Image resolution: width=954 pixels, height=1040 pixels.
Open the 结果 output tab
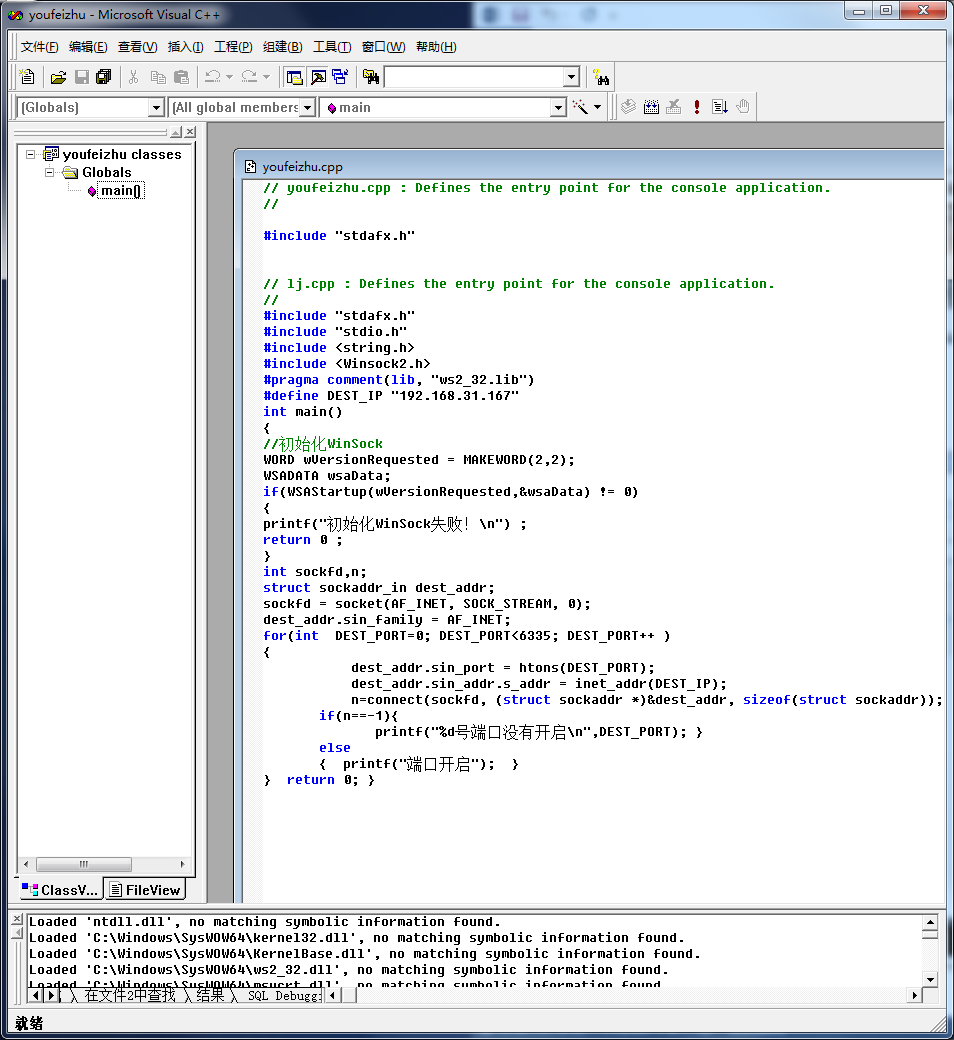click(210, 996)
